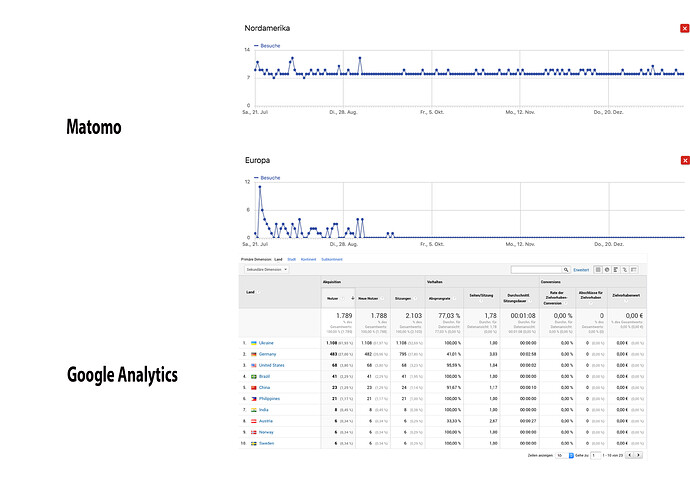
Task: Click the magnifier search button
Action: (x=566, y=270)
